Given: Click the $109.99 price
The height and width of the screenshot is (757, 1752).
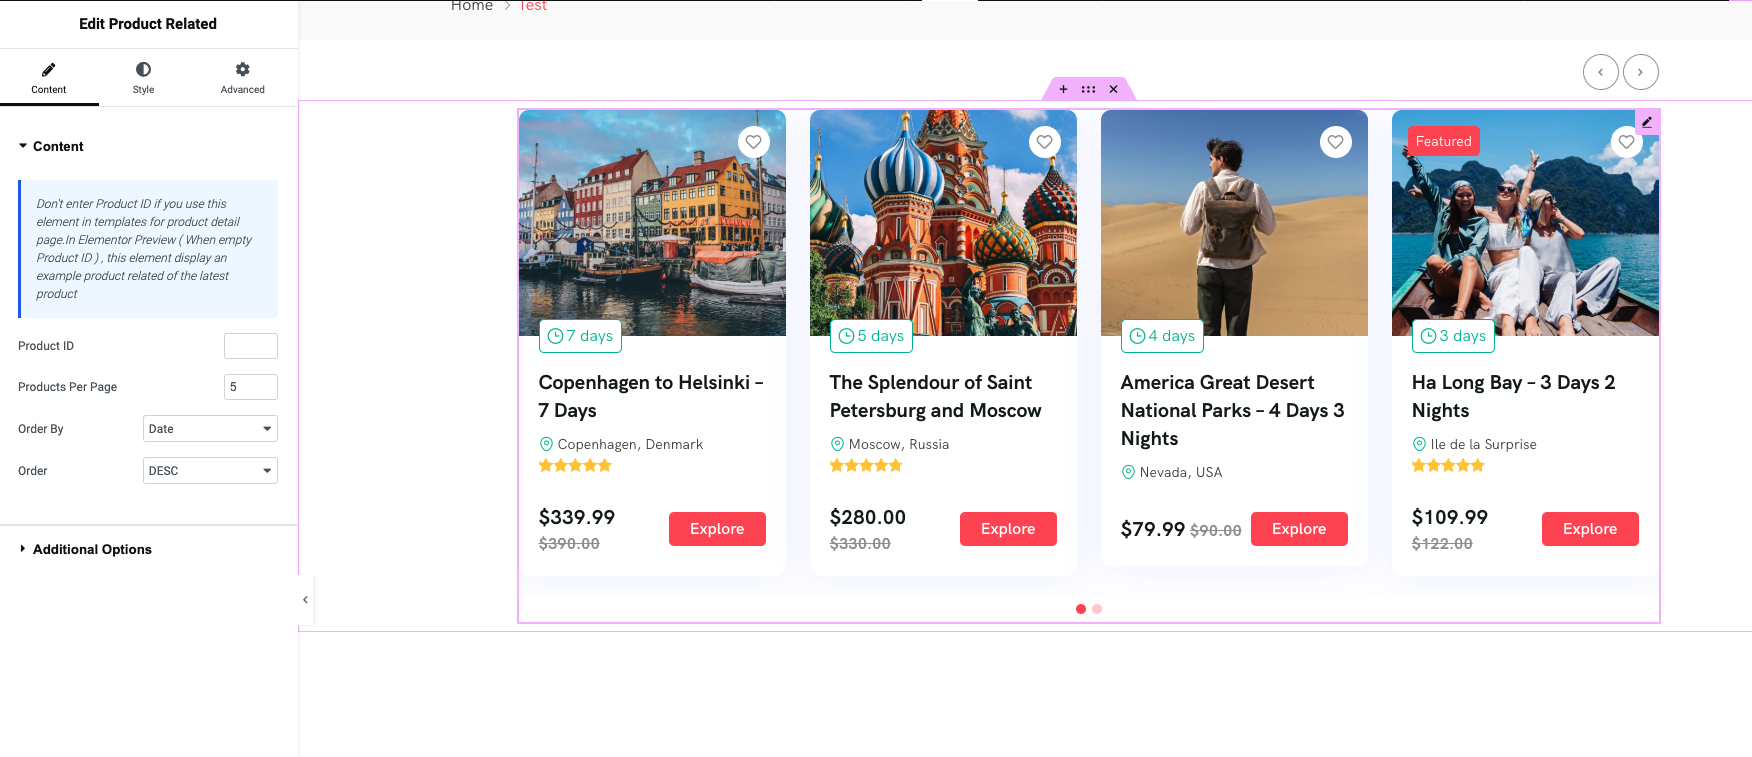Looking at the screenshot, I should pos(1450,517).
